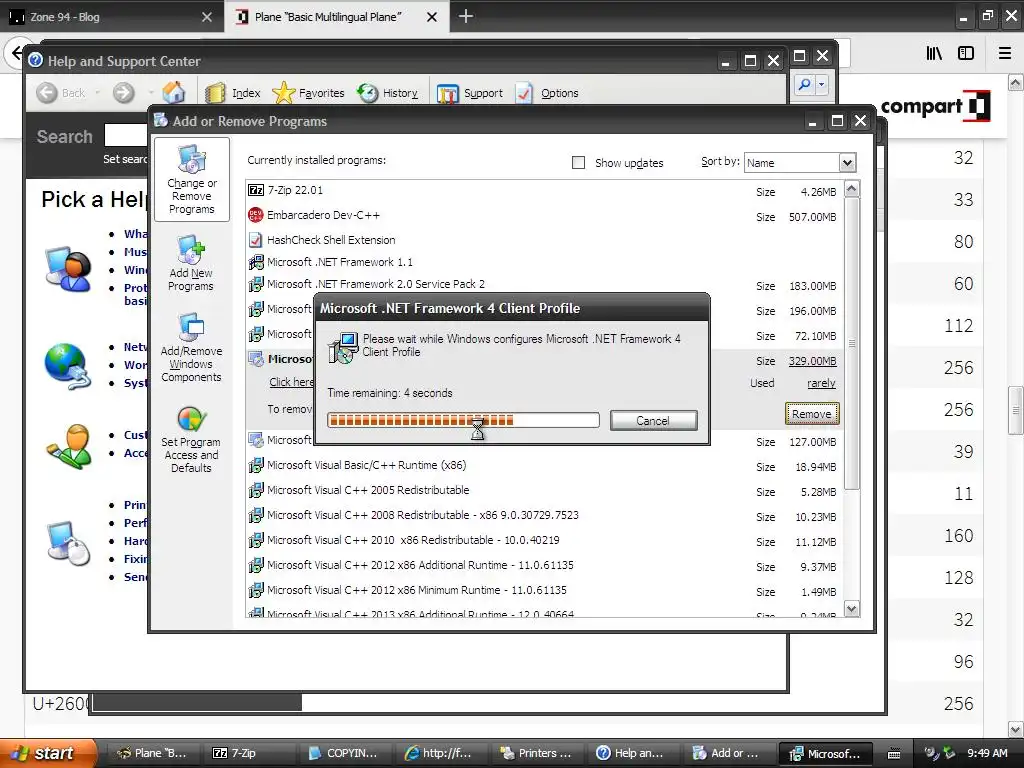Click the Start button

(x=48, y=754)
